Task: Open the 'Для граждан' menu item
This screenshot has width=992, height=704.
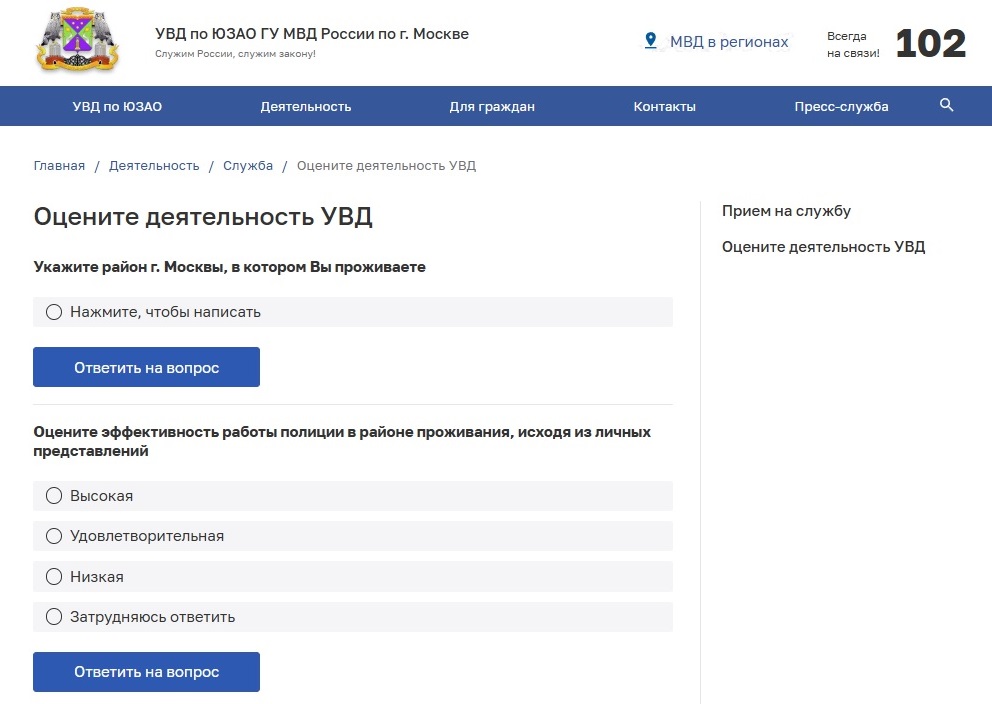Action: click(x=492, y=107)
